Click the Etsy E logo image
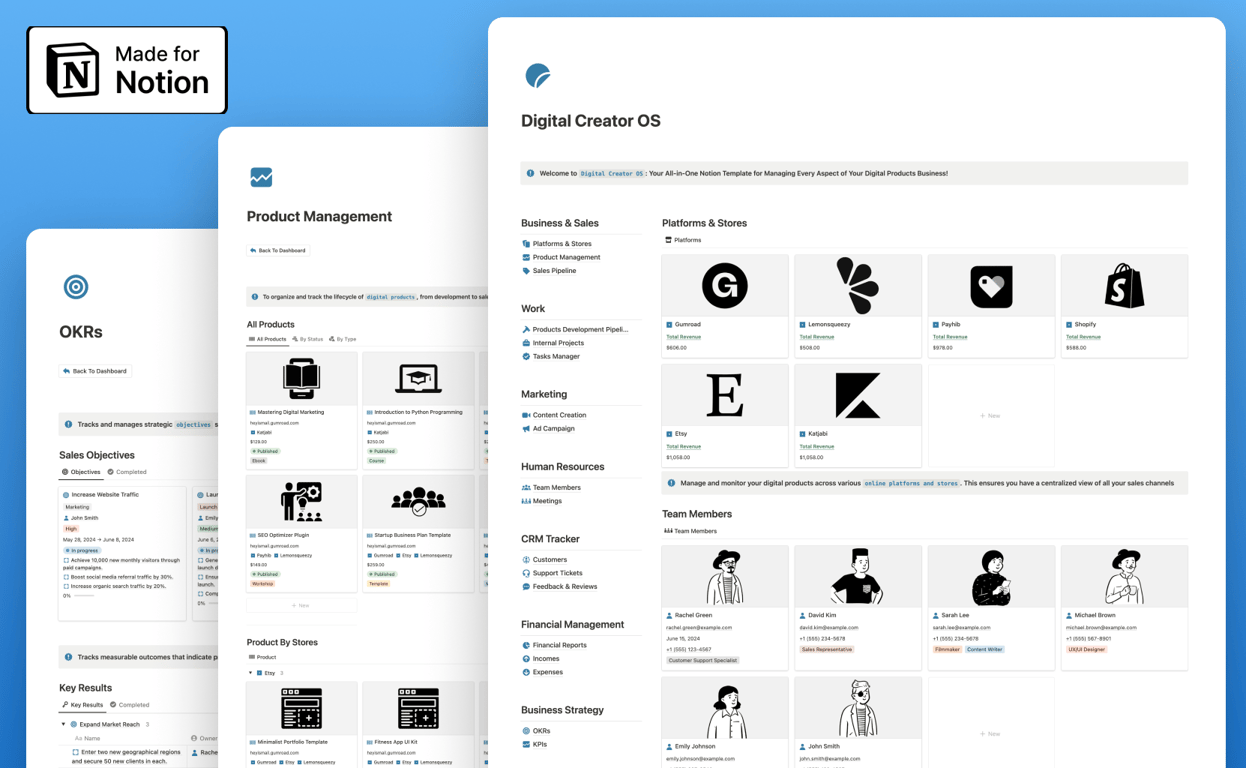 coord(725,395)
